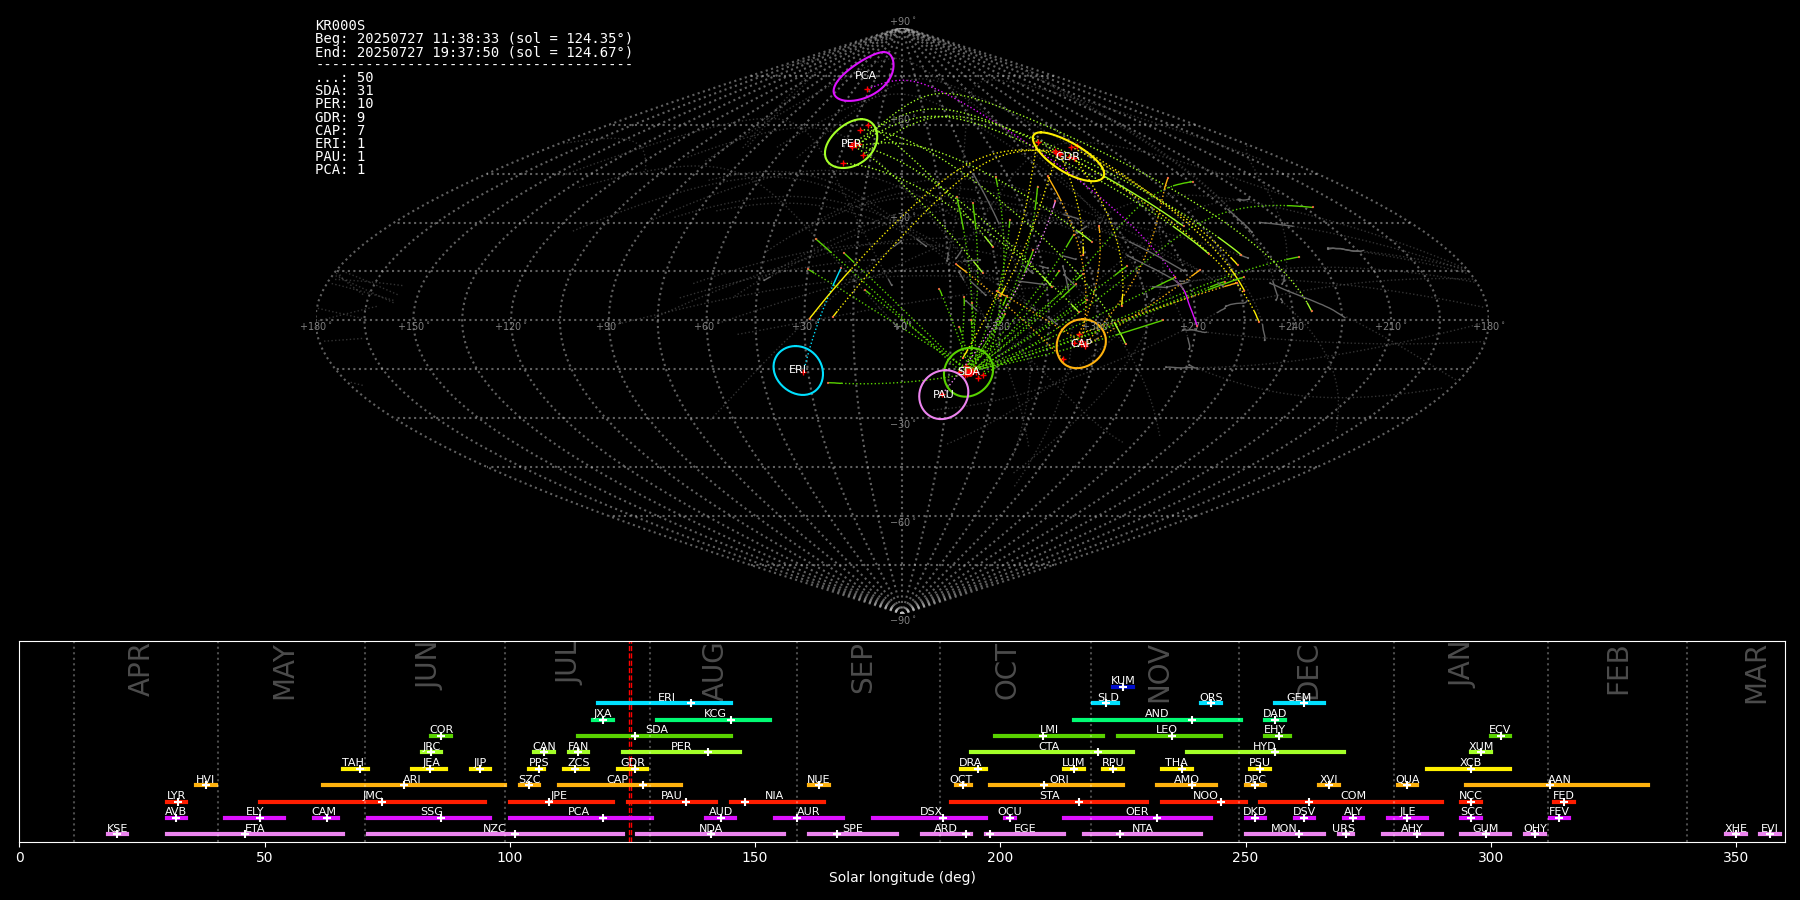This screenshot has width=1800, height=900.
Task: Click the JMC shower bar
Action: tap(373, 801)
